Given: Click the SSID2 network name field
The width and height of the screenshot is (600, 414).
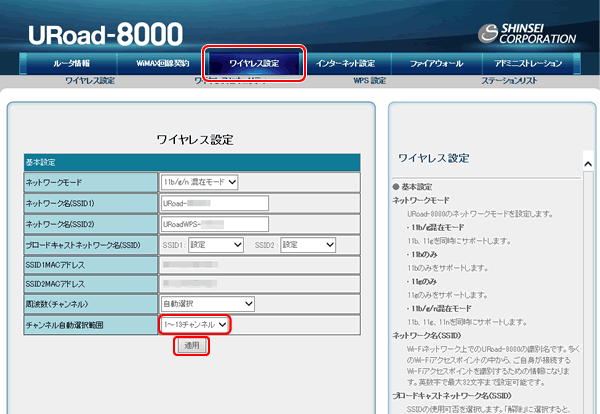Looking at the screenshot, I should pyautogui.click(x=215, y=224).
